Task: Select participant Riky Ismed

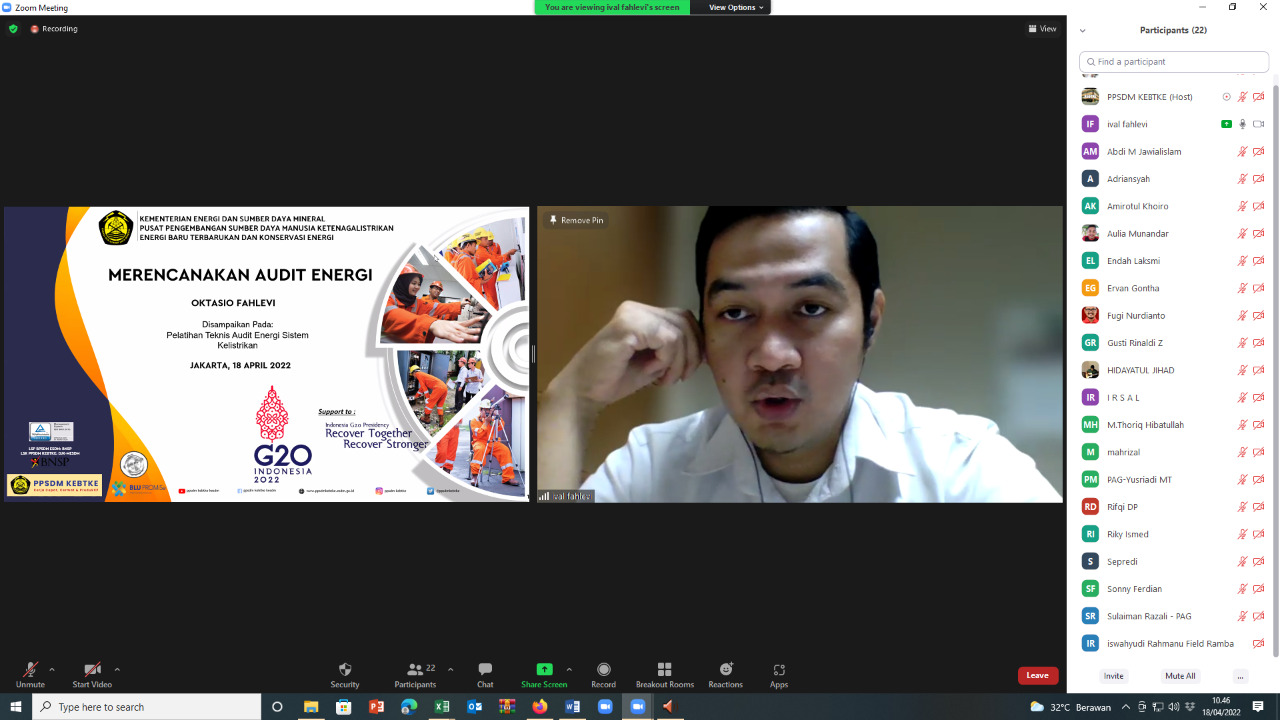Action: [1174, 534]
